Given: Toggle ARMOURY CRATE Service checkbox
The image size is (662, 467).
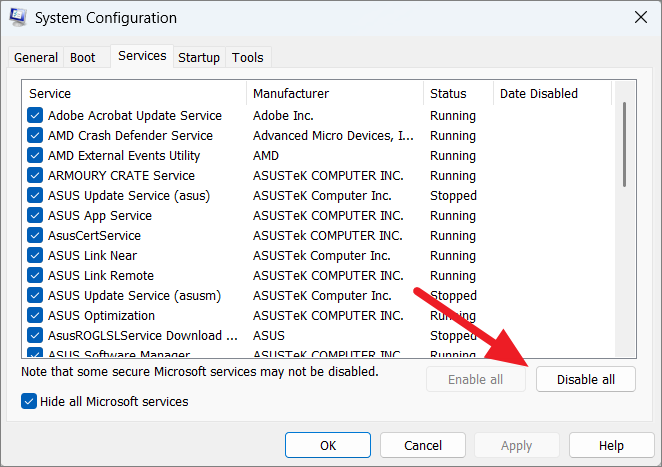Looking at the screenshot, I should point(35,175).
